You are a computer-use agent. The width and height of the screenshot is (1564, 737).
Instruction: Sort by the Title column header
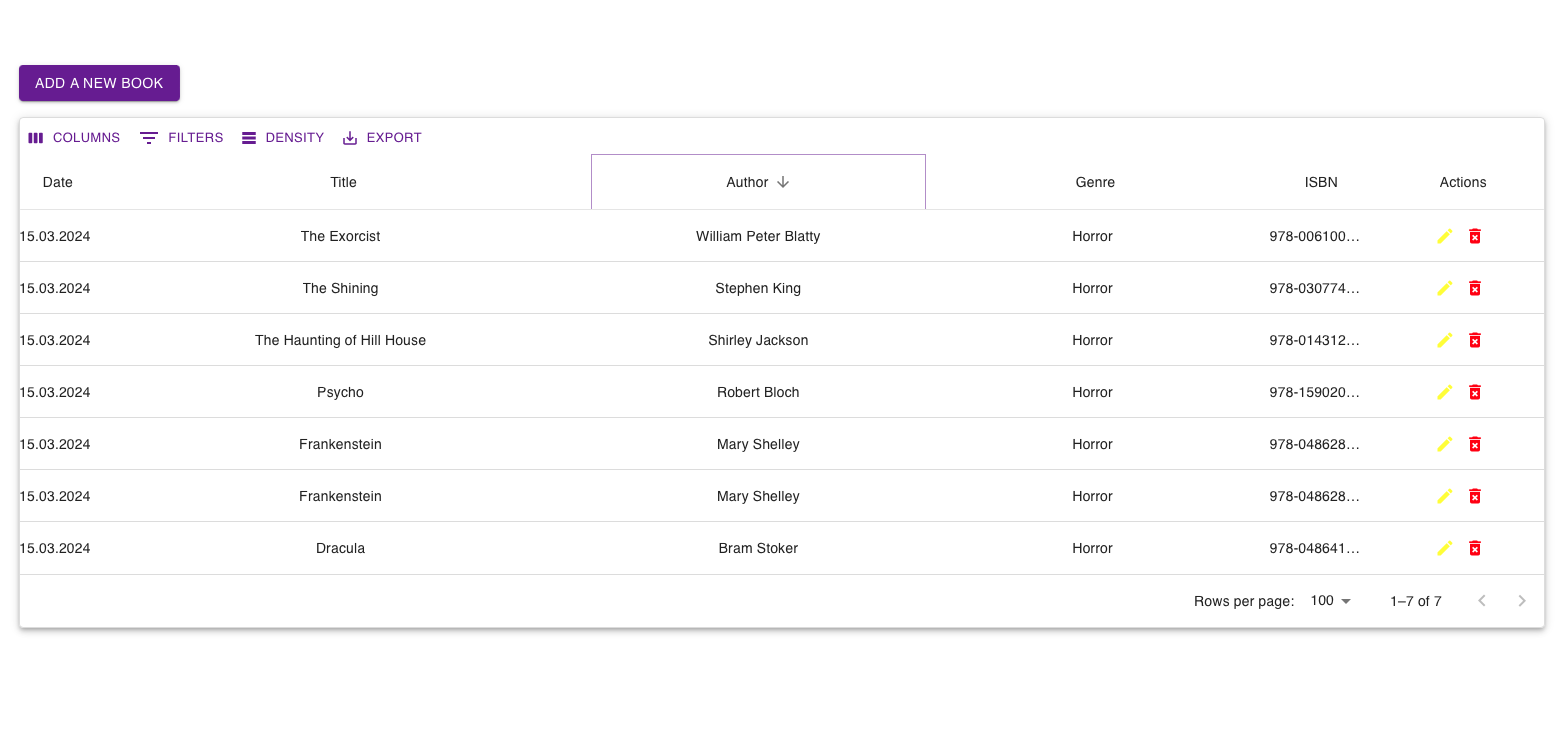(x=343, y=182)
